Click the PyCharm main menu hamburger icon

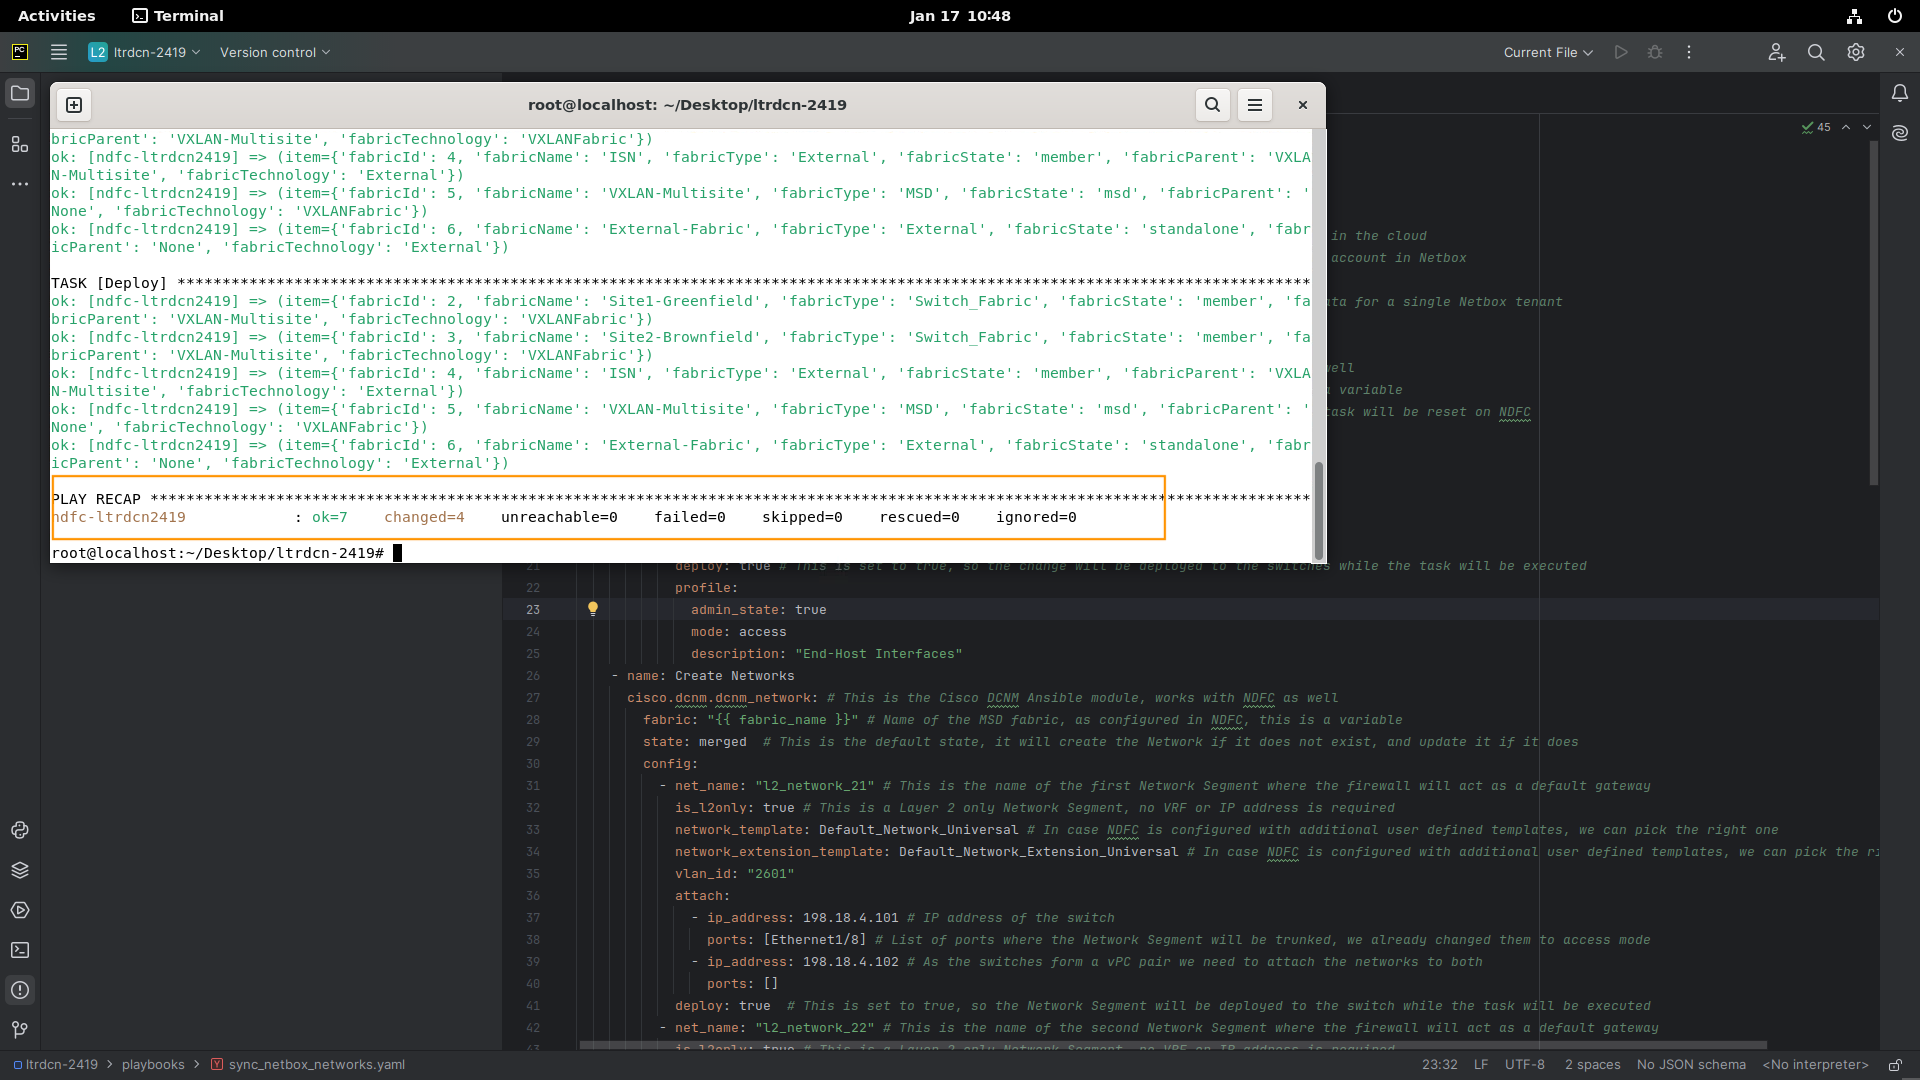pos(59,52)
